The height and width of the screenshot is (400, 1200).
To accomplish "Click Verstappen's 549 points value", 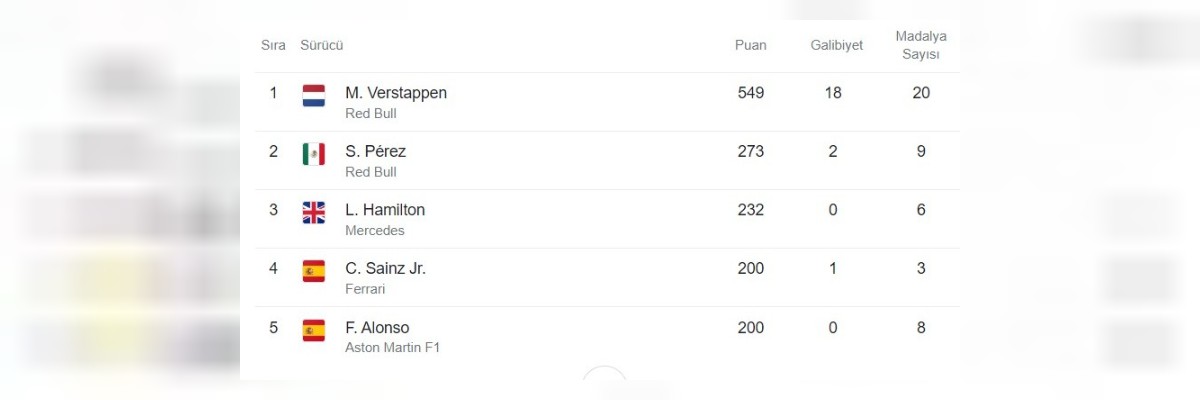I will point(750,93).
